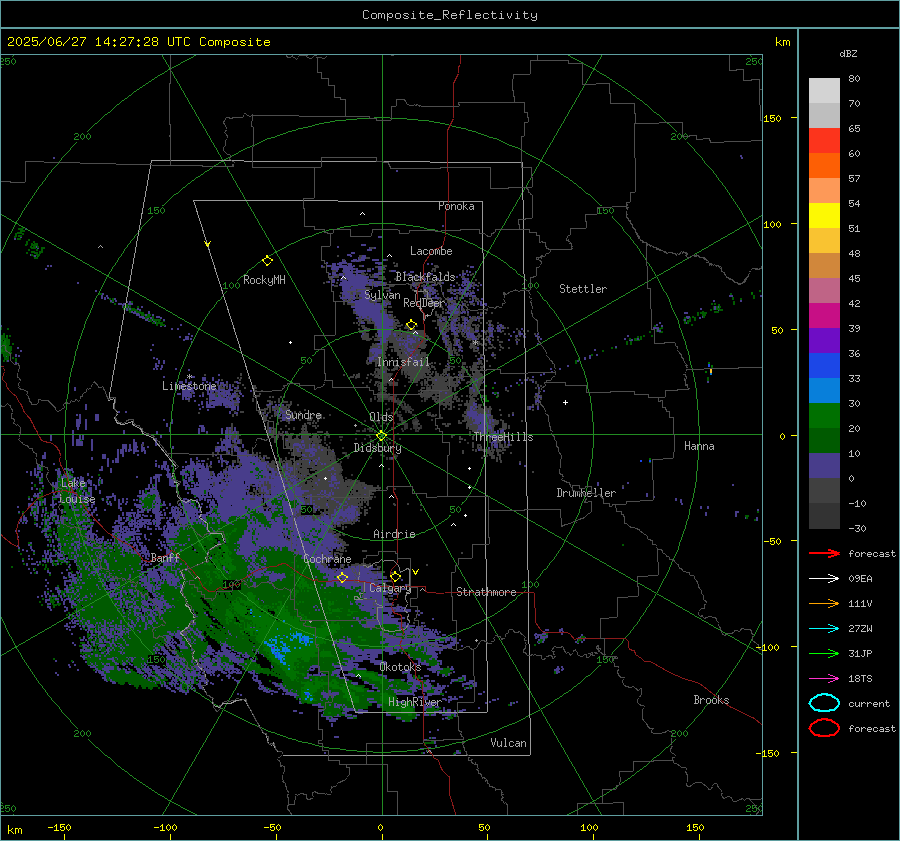
Task: Click the Cochrane label
Action: 327,559
